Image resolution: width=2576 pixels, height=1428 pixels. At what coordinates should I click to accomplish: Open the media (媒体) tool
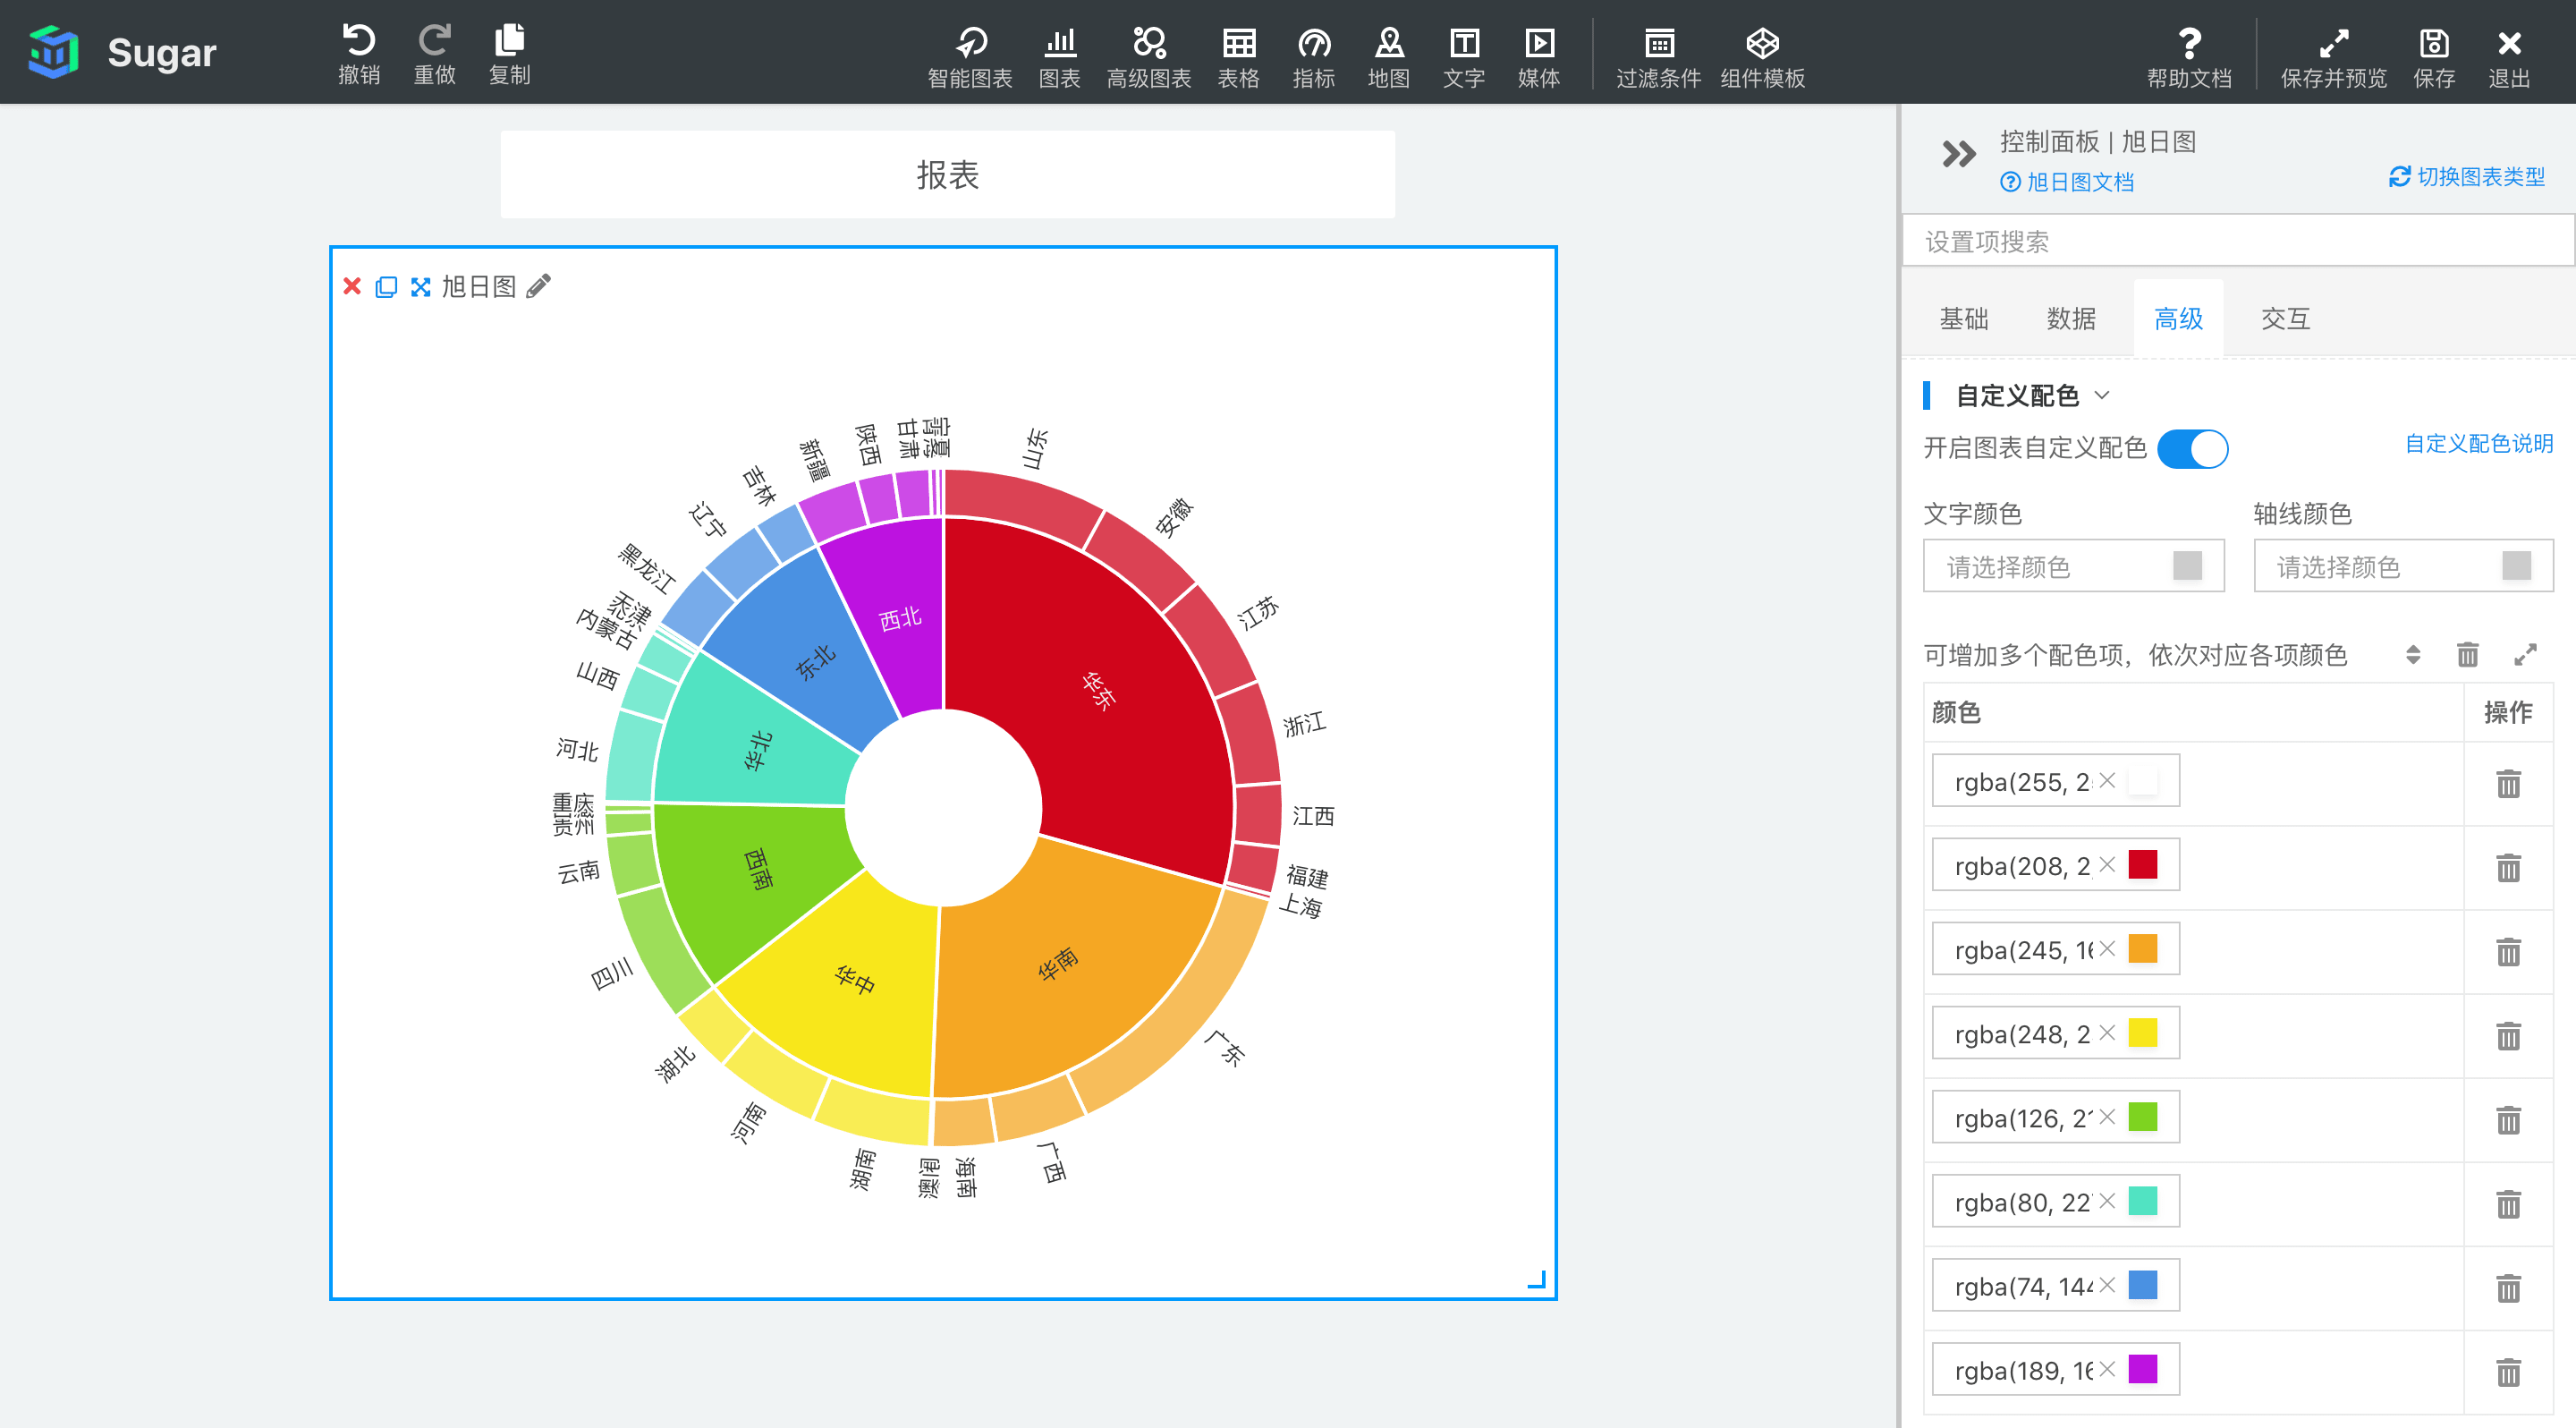(x=1539, y=57)
